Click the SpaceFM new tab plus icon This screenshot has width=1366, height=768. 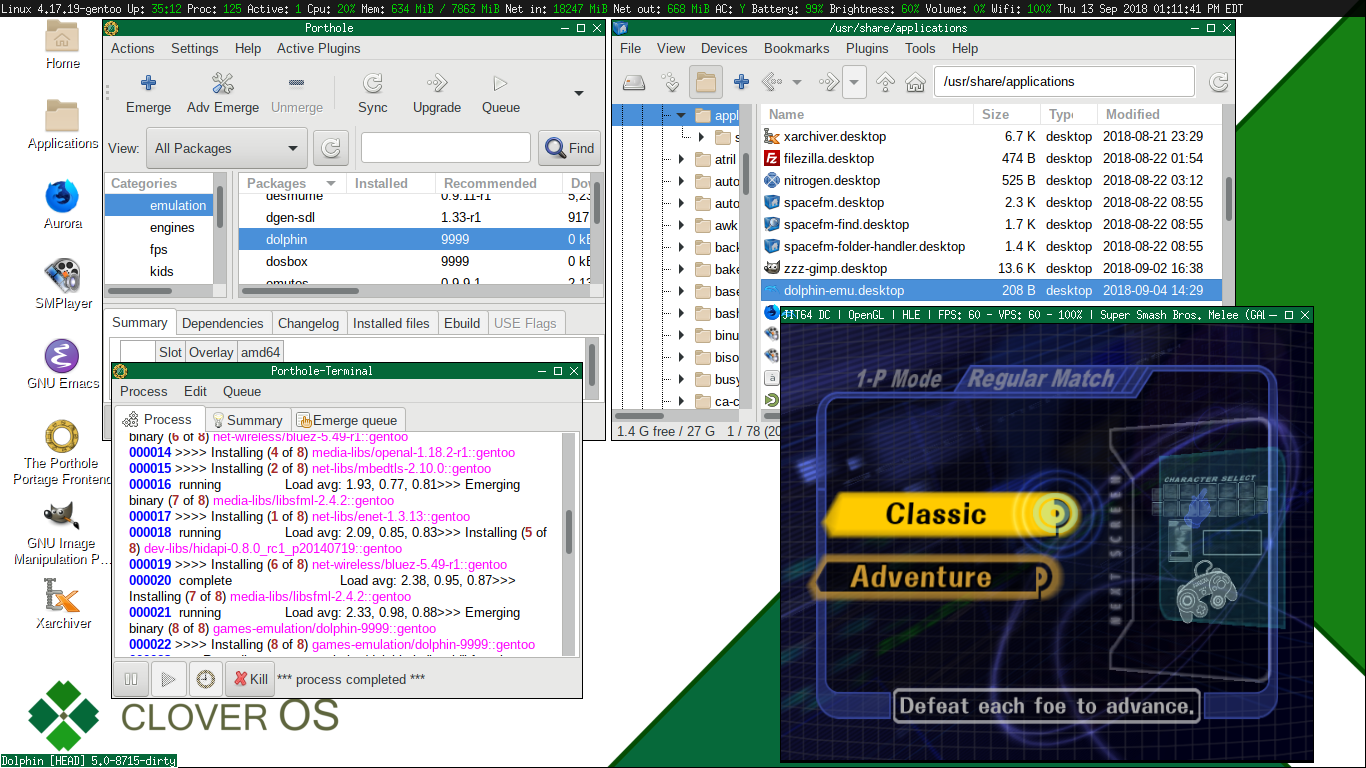[x=741, y=82]
